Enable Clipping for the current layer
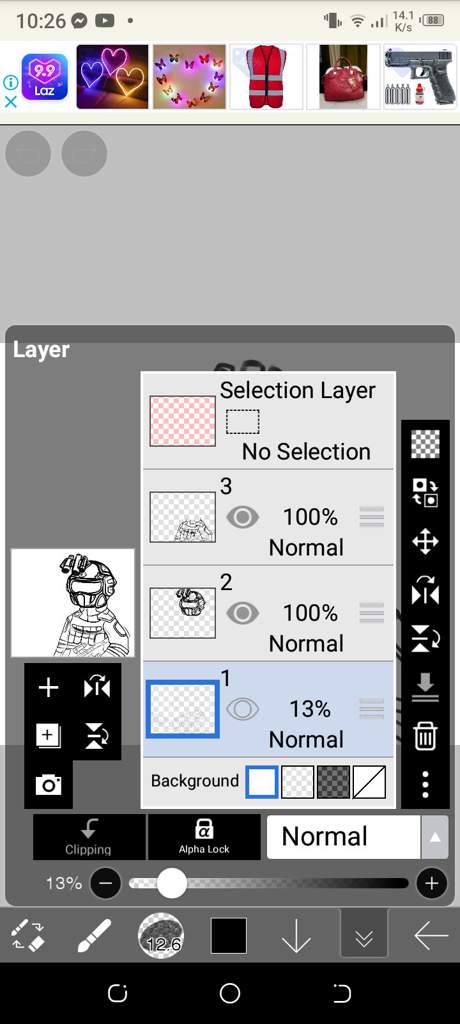This screenshot has width=460, height=1024. 89,837
